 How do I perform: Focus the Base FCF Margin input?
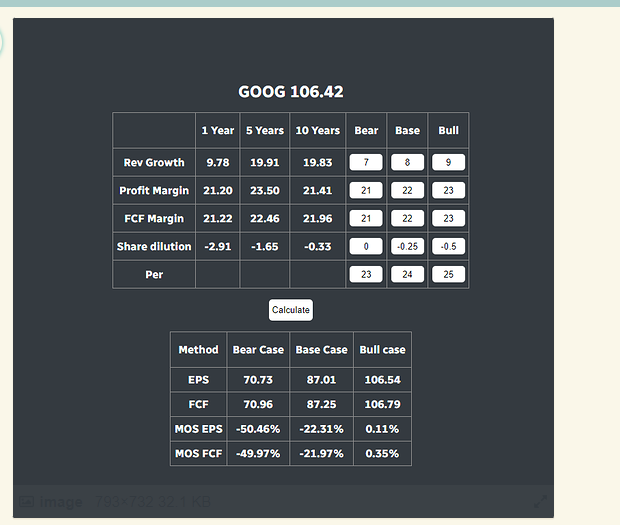(407, 219)
